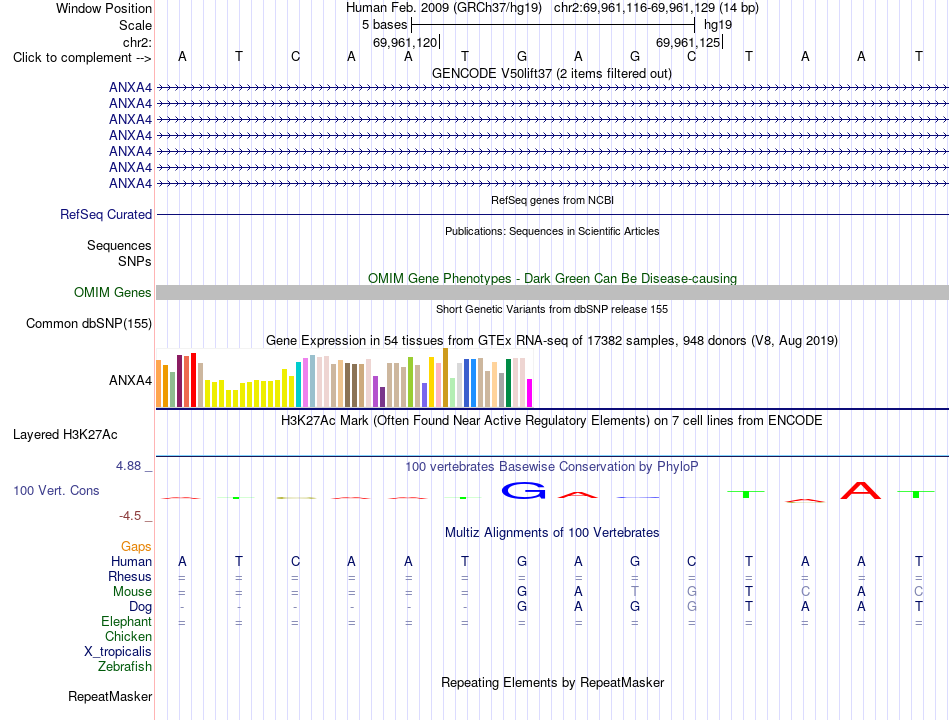Click '100 vertebrates Basewise Conservation by PhyloP' title
Screen dimensions: 950x720
[552, 467]
